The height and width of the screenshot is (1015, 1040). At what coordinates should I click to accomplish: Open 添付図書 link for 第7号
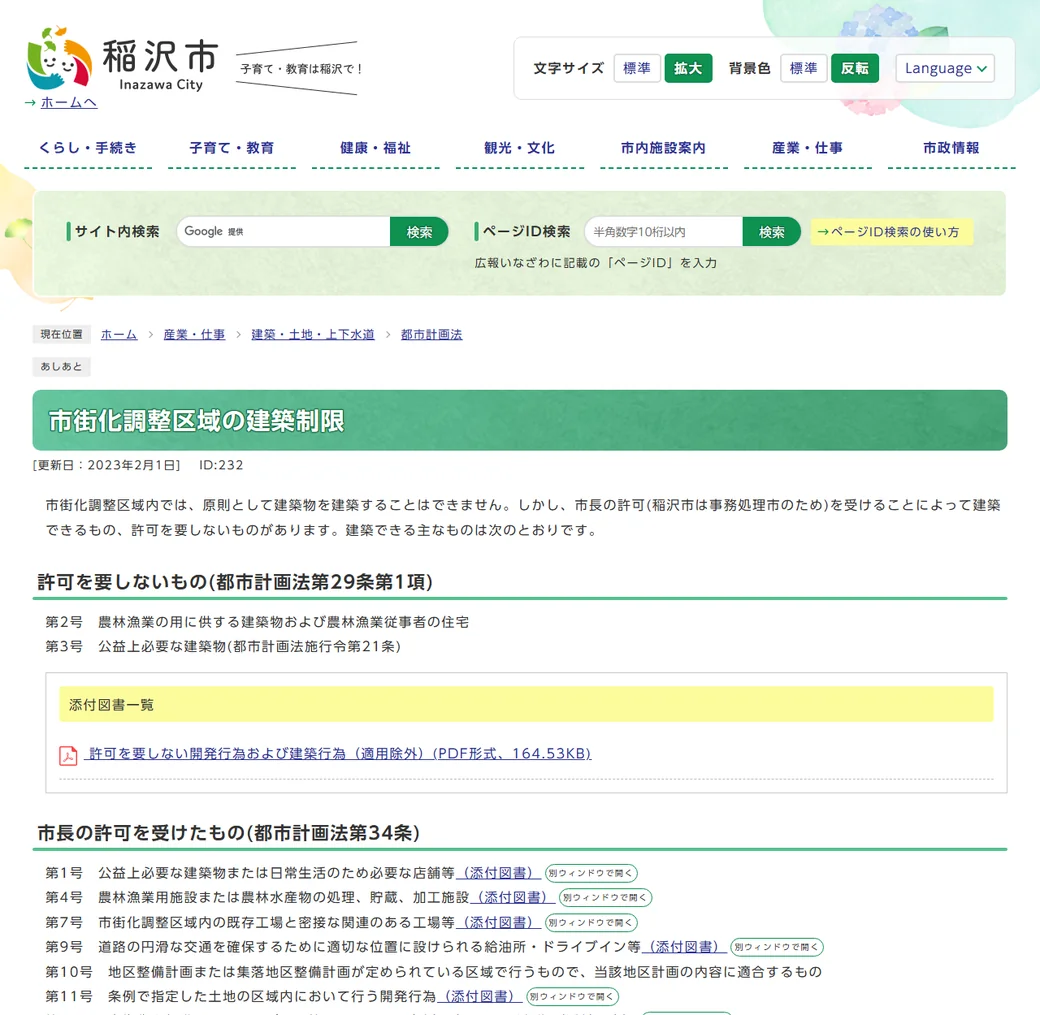pos(498,922)
